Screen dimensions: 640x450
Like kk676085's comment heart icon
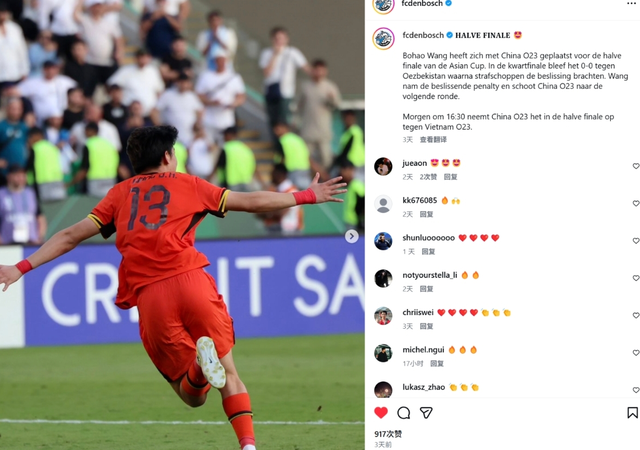click(x=636, y=203)
